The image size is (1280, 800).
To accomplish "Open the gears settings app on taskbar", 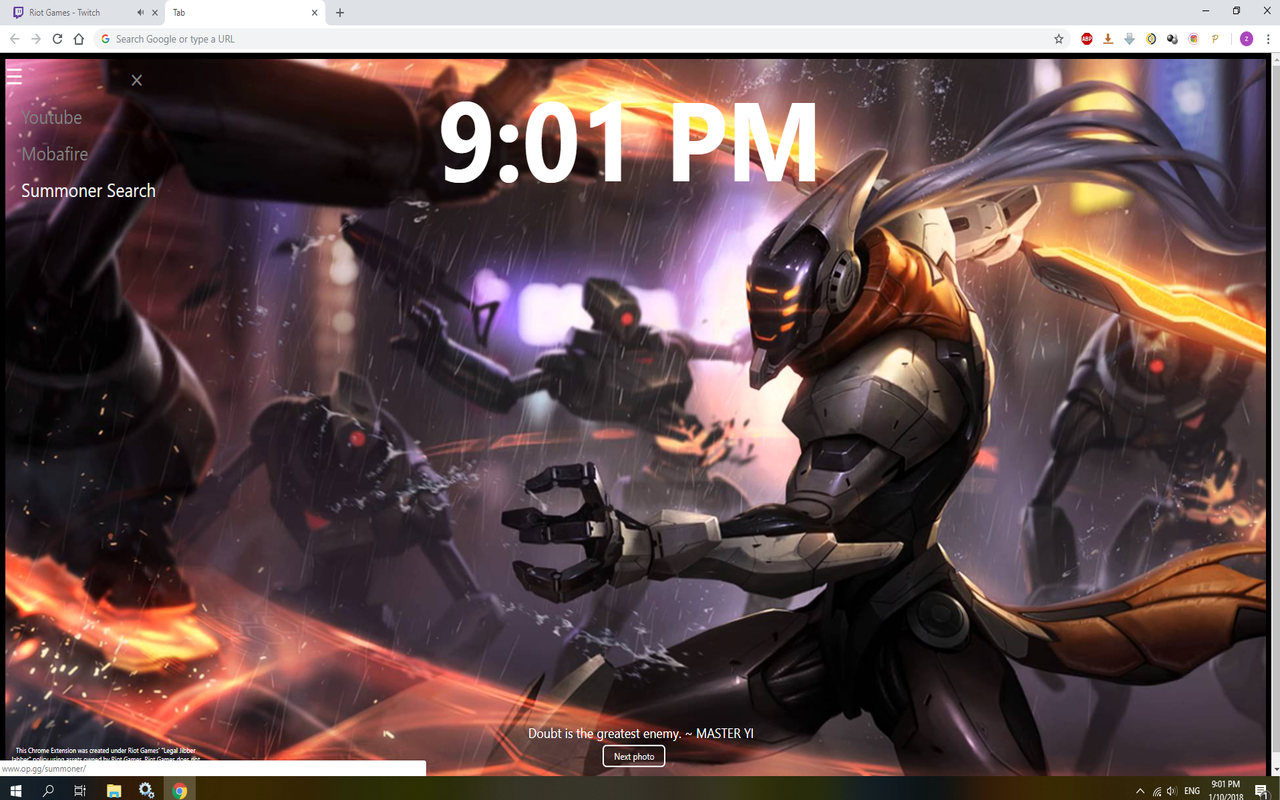I will coord(146,790).
